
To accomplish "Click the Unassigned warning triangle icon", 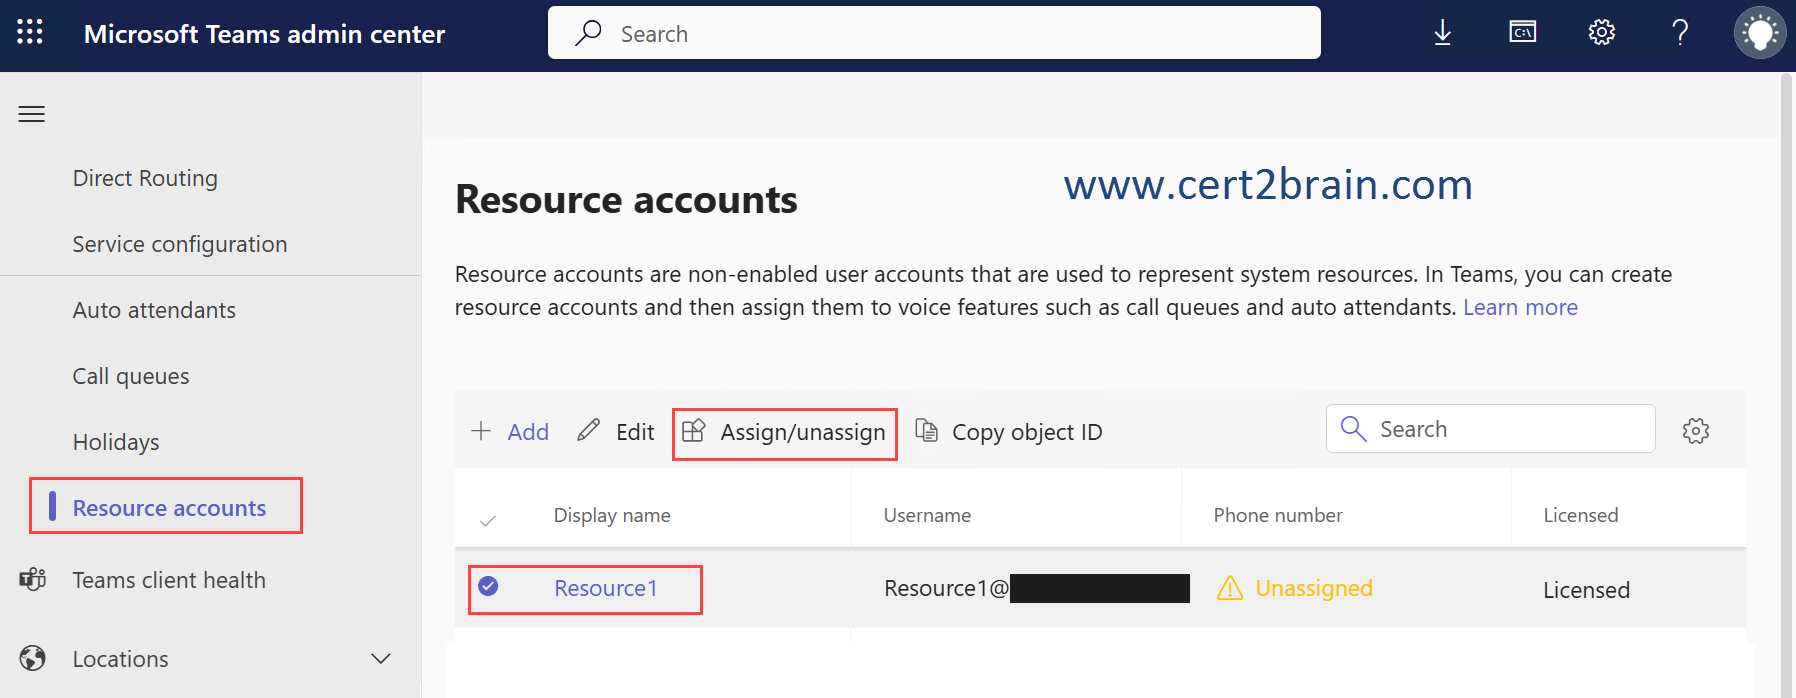I will pos(1229,588).
